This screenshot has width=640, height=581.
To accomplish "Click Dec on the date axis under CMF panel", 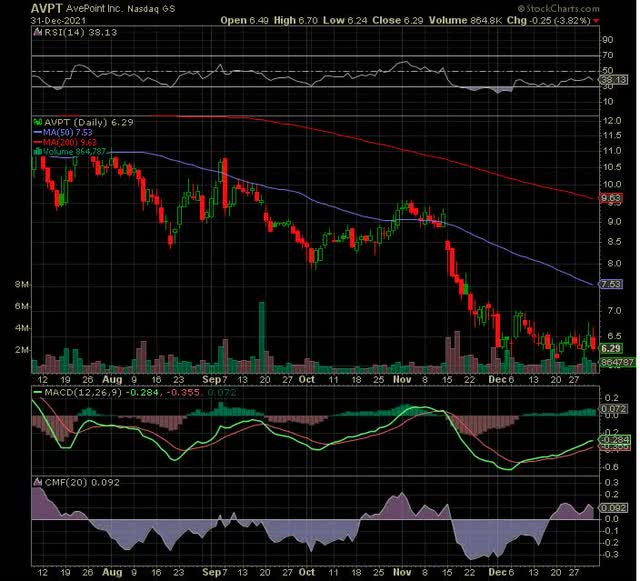I will coord(498,572).
